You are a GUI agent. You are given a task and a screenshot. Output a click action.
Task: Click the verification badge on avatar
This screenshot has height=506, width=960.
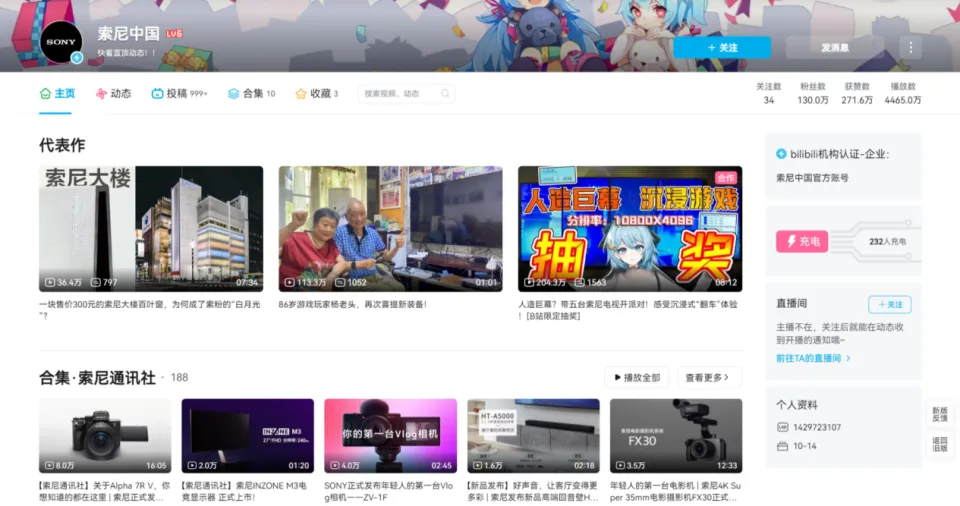[x=77, y=58]
